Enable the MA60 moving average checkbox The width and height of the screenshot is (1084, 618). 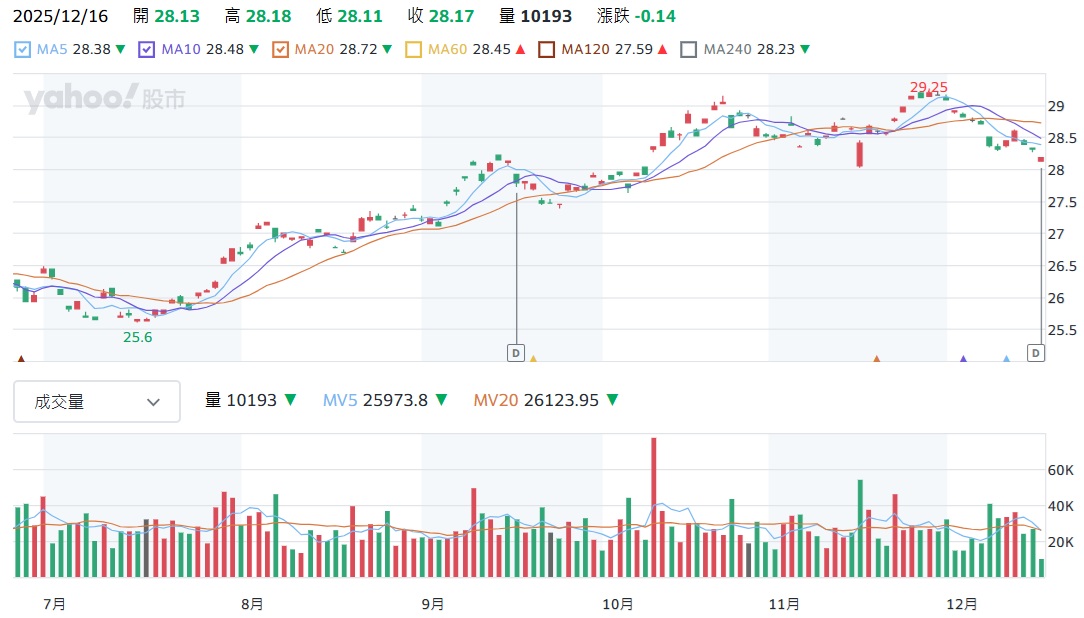(413, 49)
